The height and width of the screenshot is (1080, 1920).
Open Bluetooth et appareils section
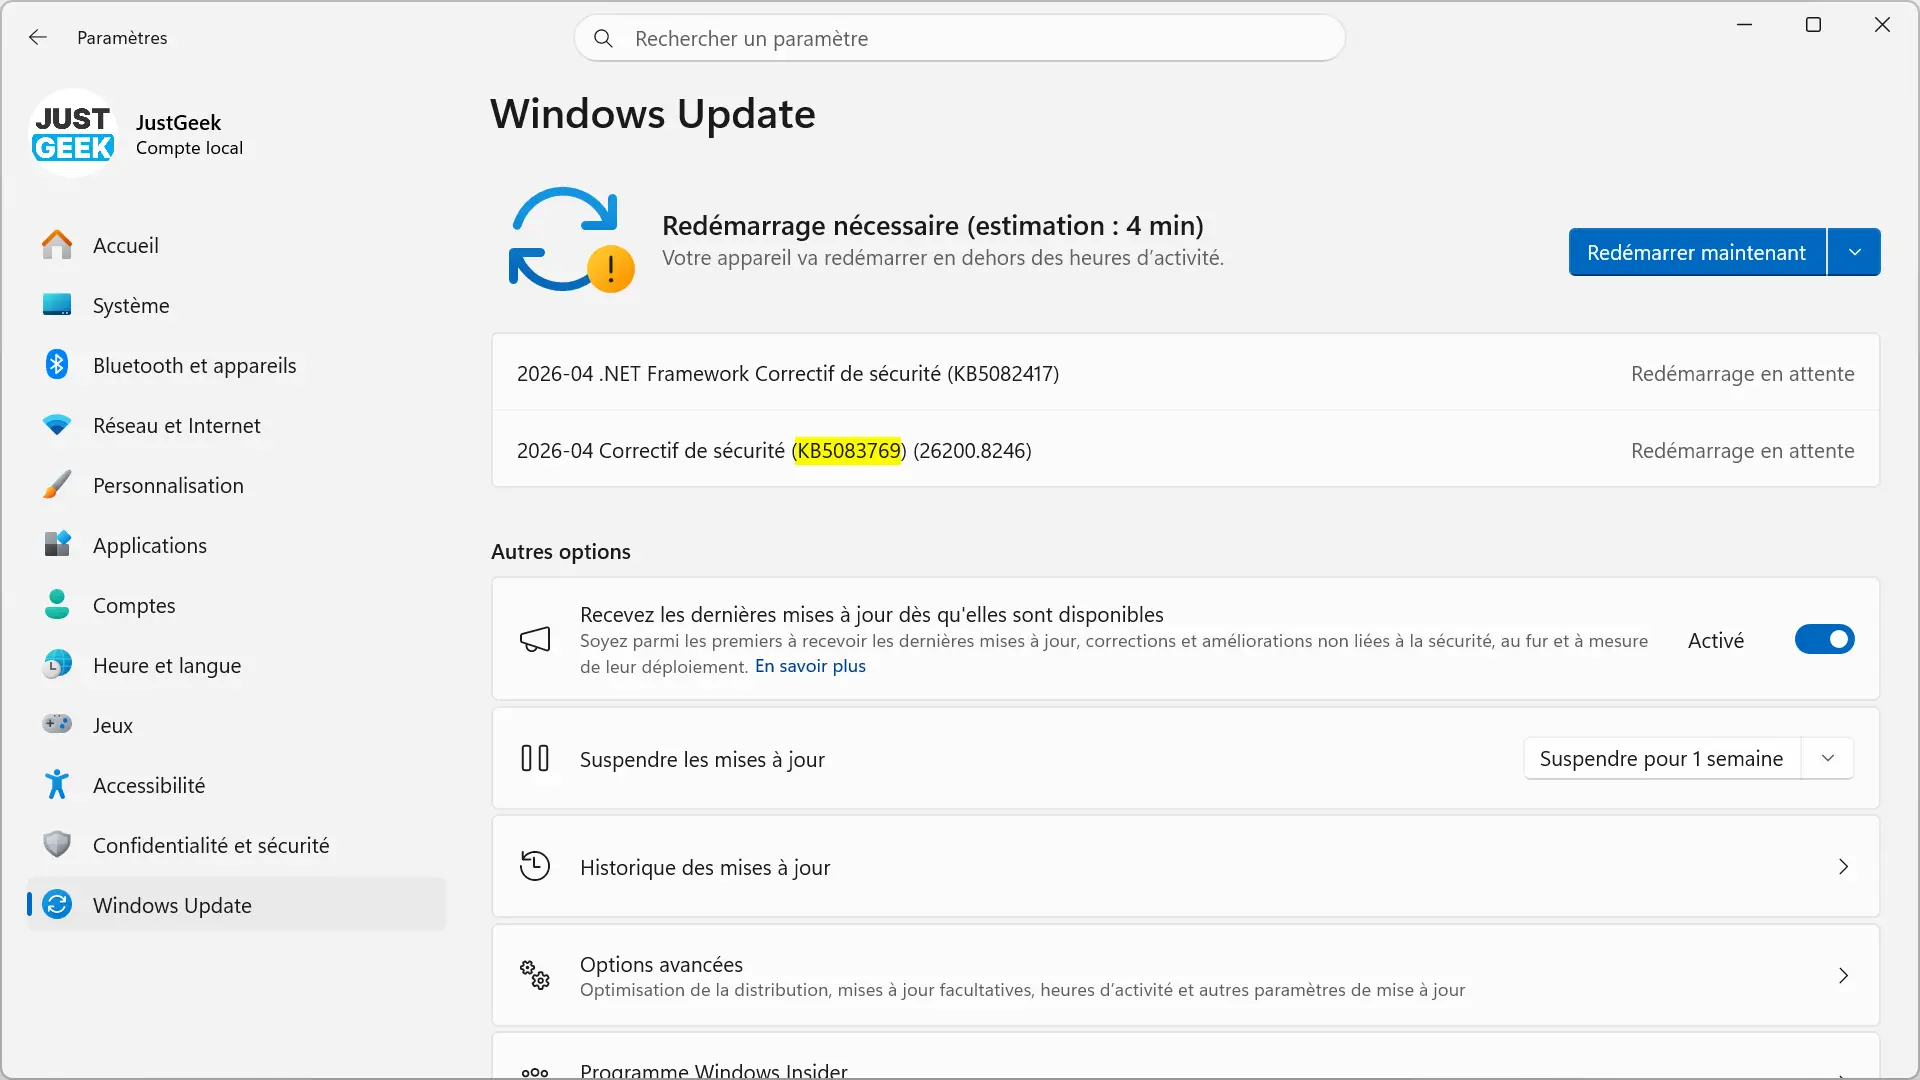(237, 365)
